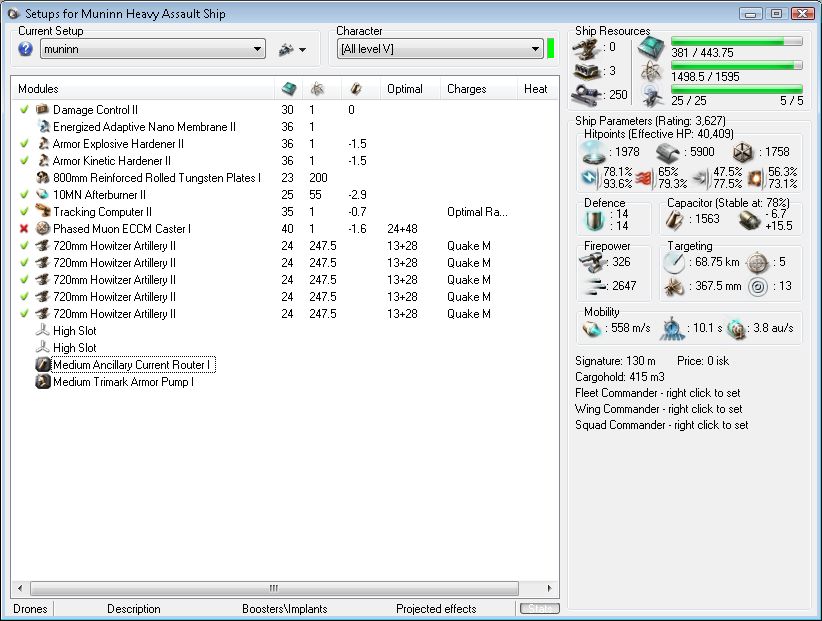
Task: Click Squad Commander - right click to set
Action: (662, 425)
